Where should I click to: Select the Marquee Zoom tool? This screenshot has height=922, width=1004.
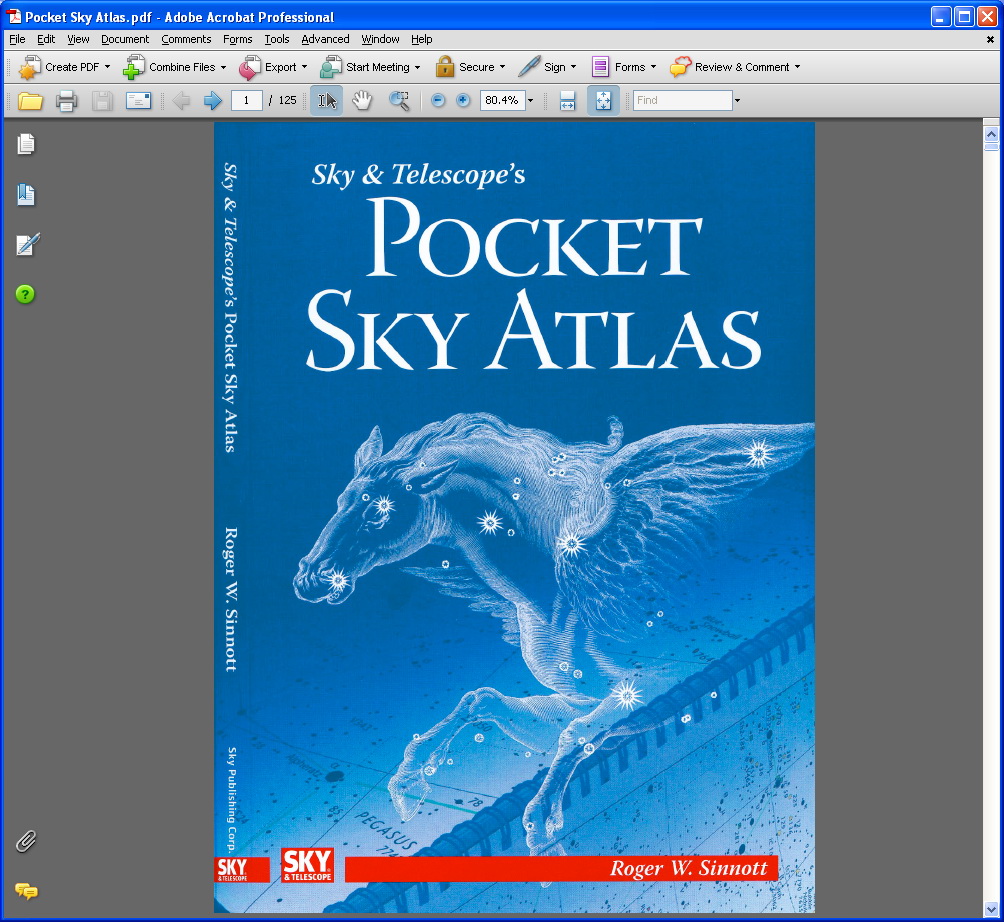tap(399, 101)
